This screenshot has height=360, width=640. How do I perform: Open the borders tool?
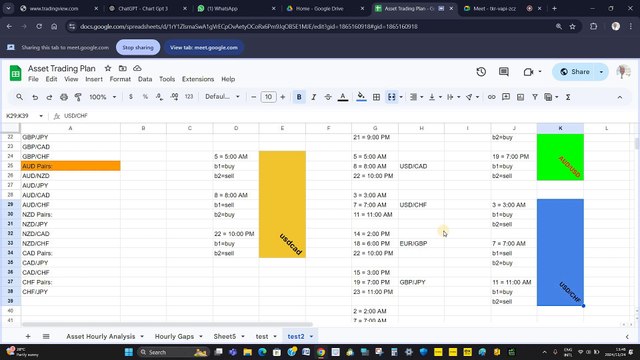coord(376,97)
